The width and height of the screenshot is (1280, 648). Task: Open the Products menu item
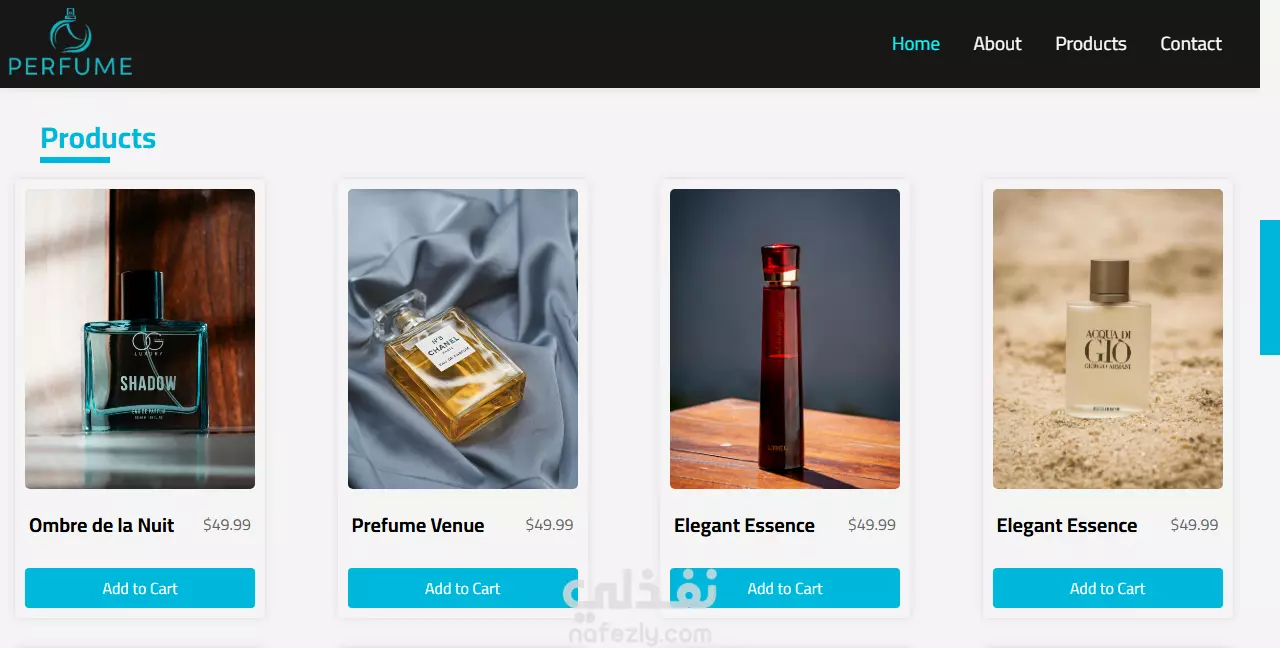point(1091,44)
